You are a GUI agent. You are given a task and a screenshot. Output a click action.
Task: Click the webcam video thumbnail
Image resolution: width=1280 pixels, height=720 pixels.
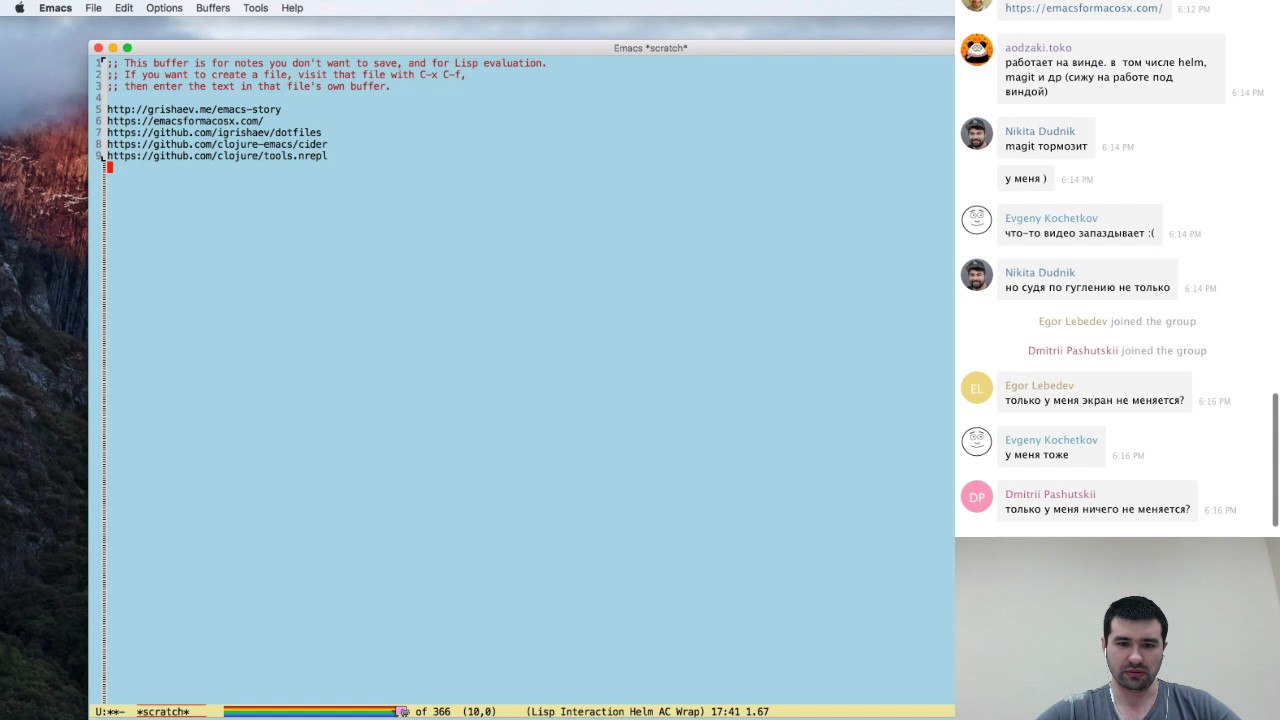(x=1117, y=629)
